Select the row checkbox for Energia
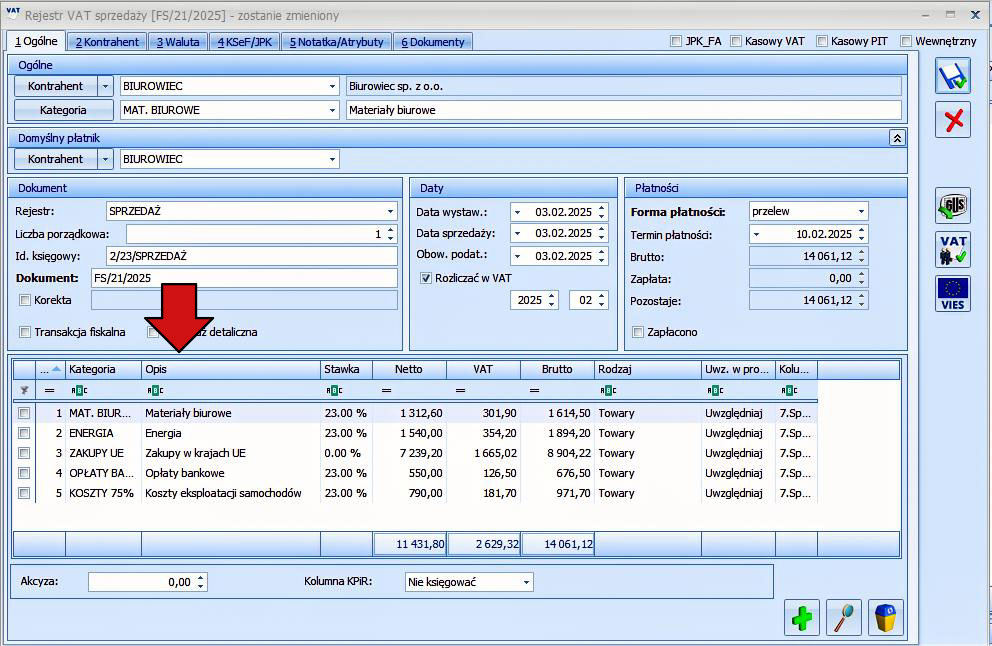Screen dimensions: 992x646 coord(24,433)
